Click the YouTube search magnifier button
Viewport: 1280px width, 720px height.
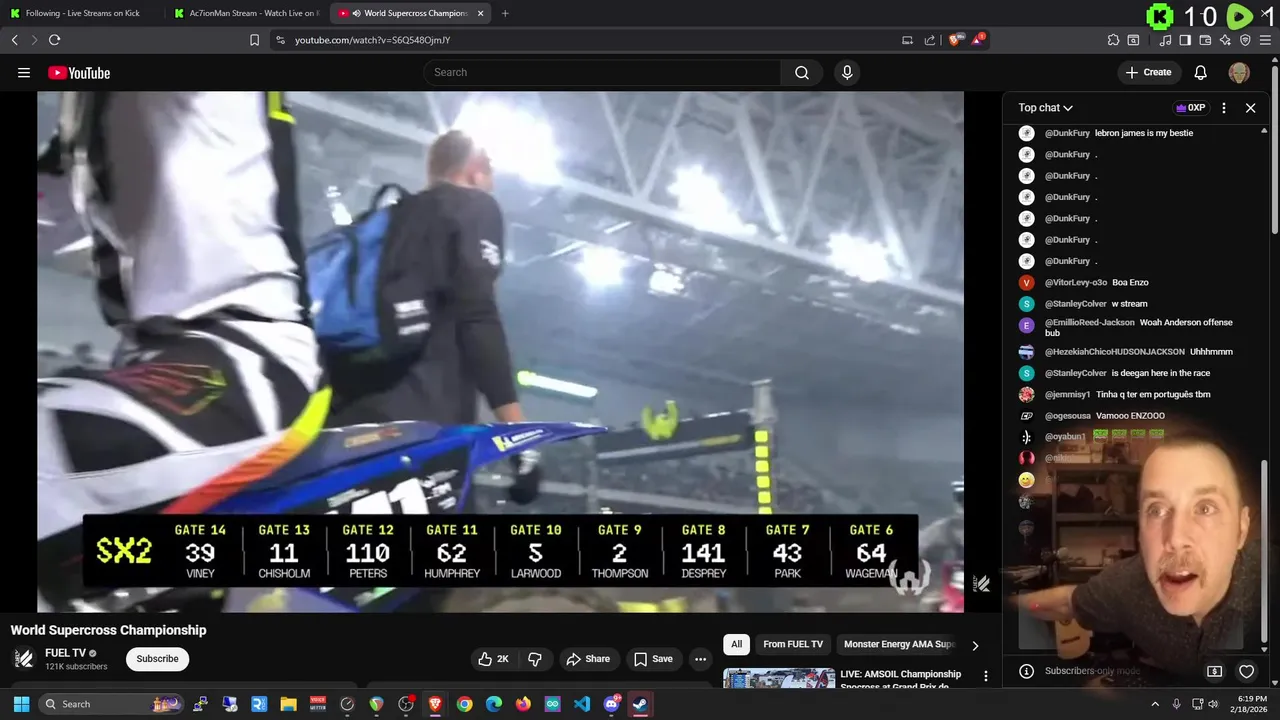[x=802, y=72]
